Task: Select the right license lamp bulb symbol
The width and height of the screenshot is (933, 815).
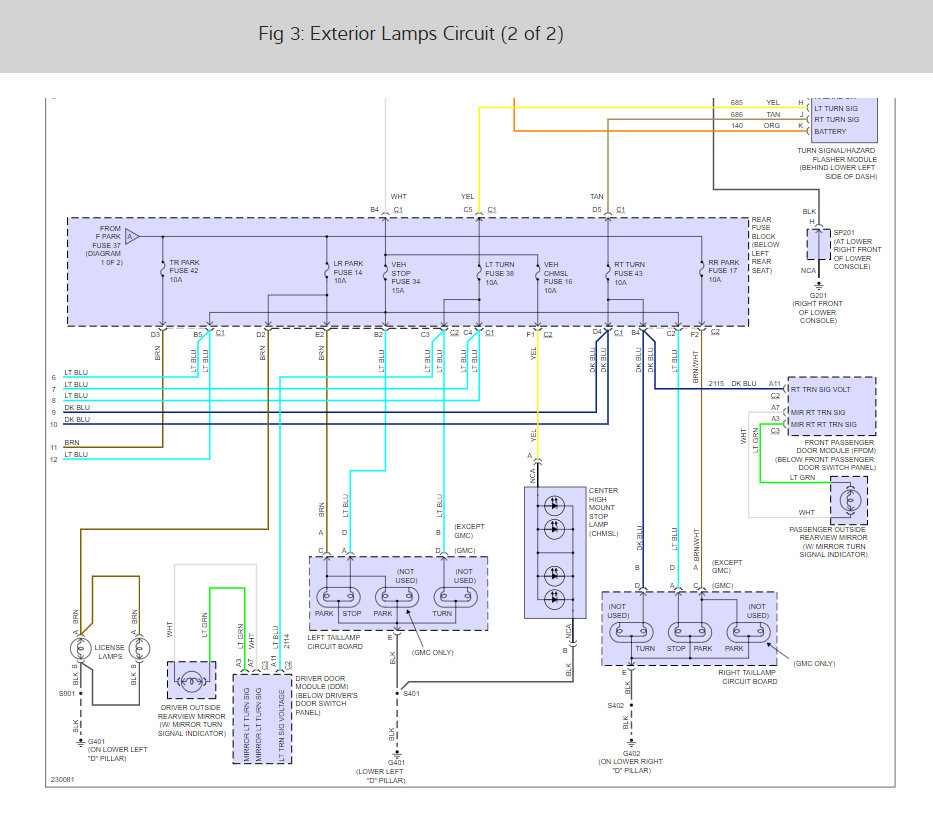Action: coord(139,648)
